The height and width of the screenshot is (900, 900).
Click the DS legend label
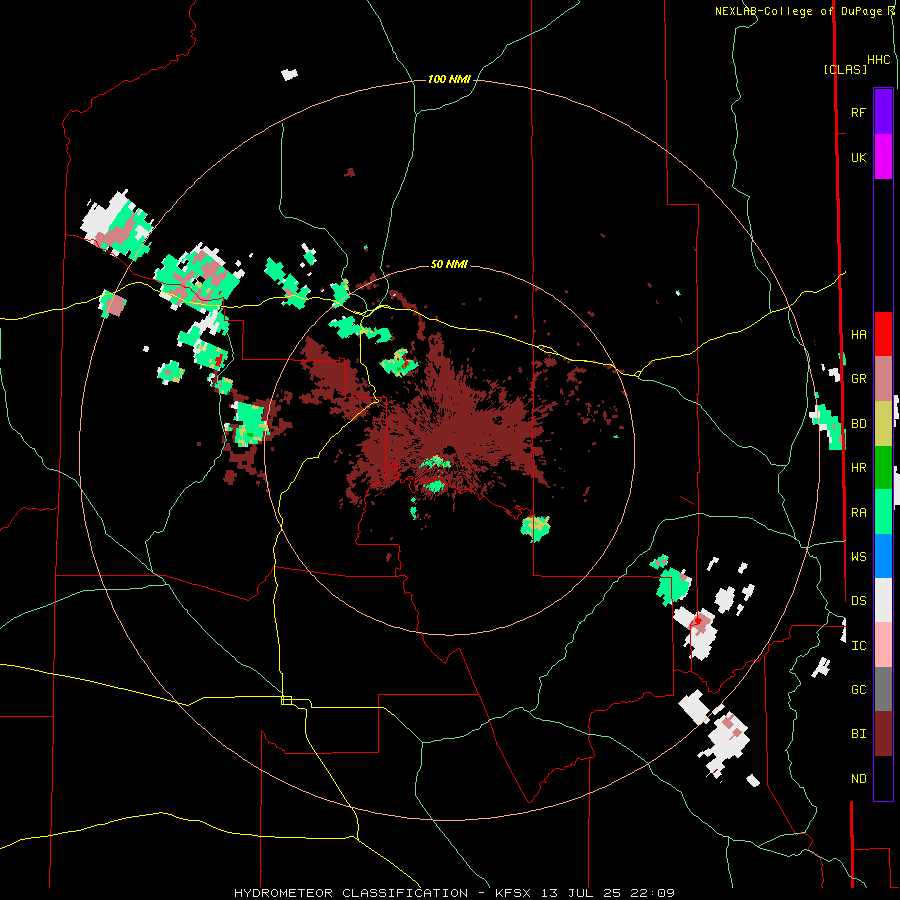[x=858, y=601]
